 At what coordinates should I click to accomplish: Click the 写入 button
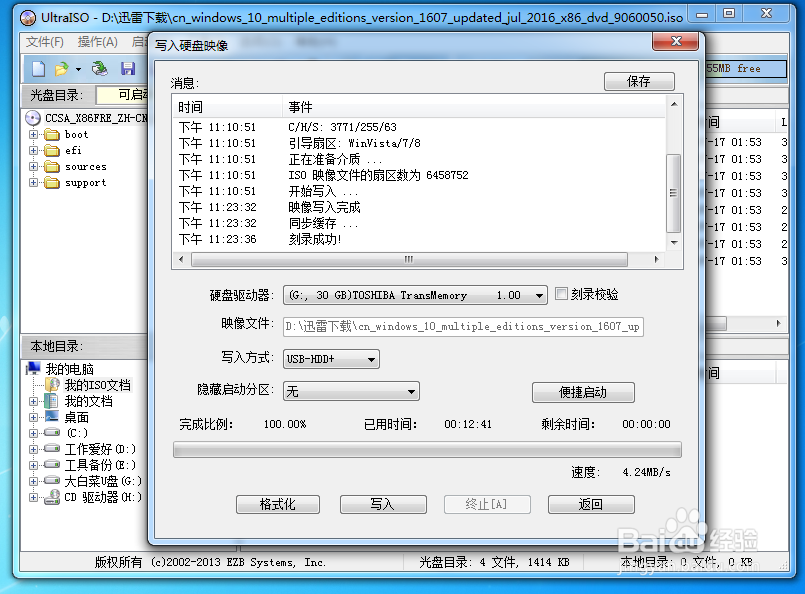[x=383, y=504]
